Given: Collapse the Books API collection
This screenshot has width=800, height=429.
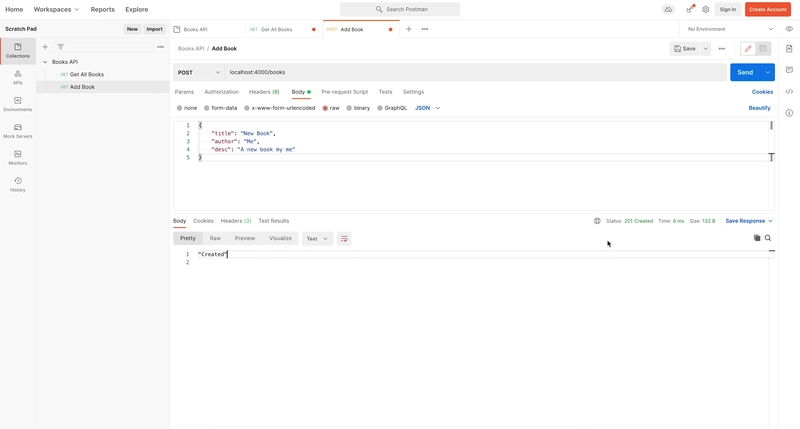Looking at the screenshot, I should click(x=45, y=62).
